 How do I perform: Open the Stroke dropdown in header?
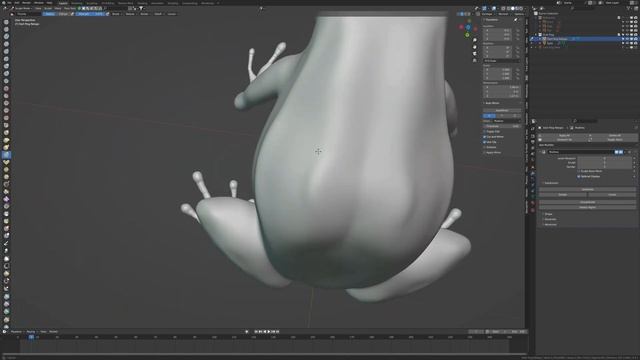click(x=144, y=14)
